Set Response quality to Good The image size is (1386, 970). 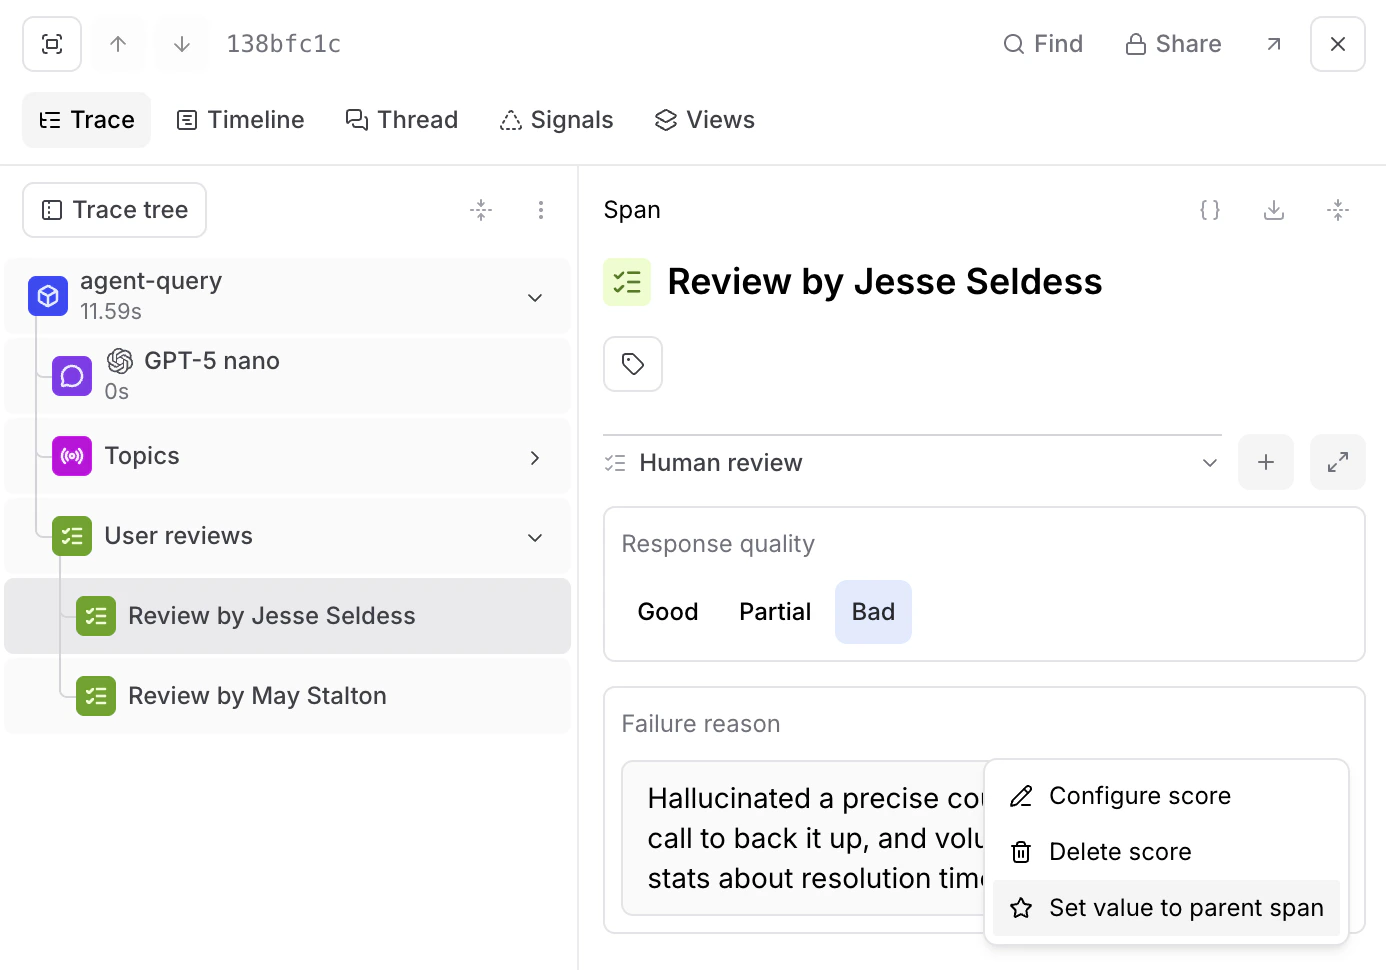668,612
